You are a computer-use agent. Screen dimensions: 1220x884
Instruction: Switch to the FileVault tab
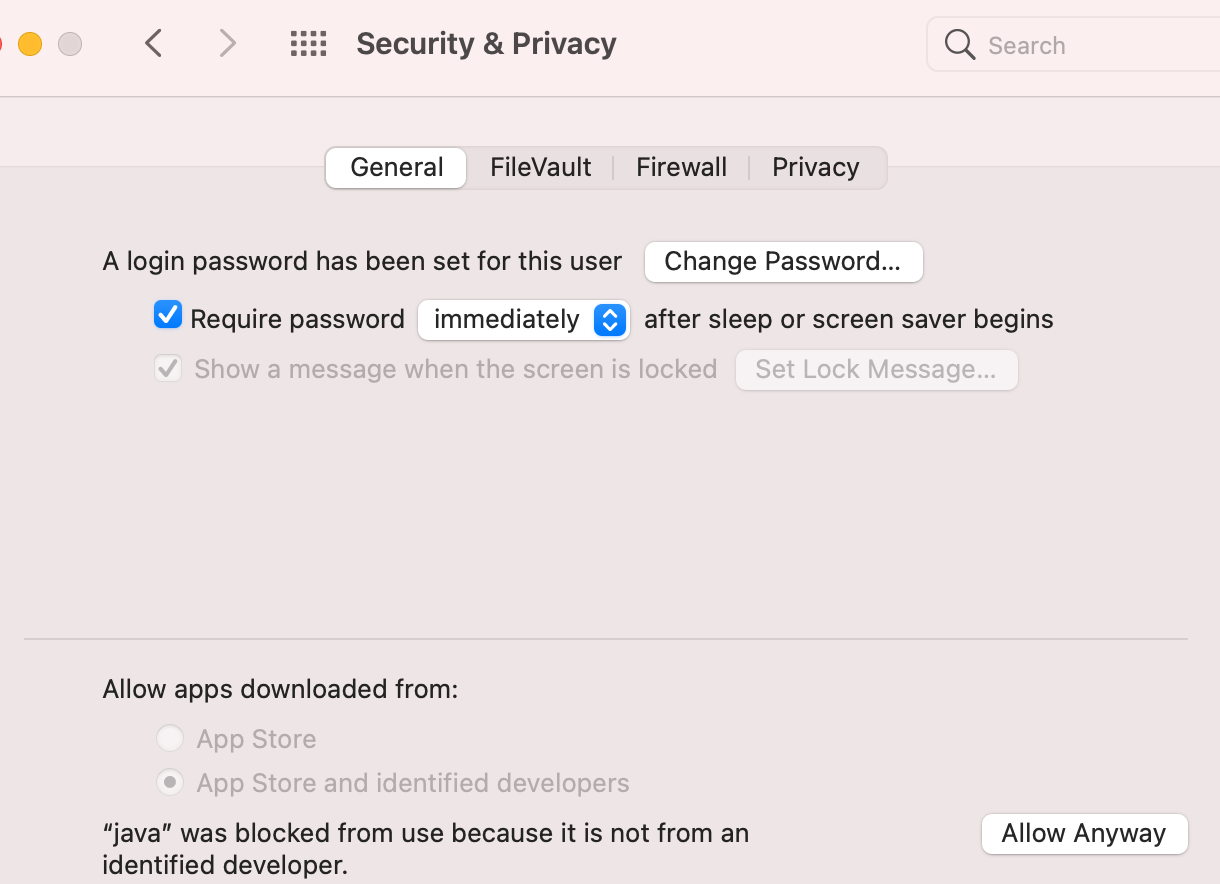tap(540, 167)
